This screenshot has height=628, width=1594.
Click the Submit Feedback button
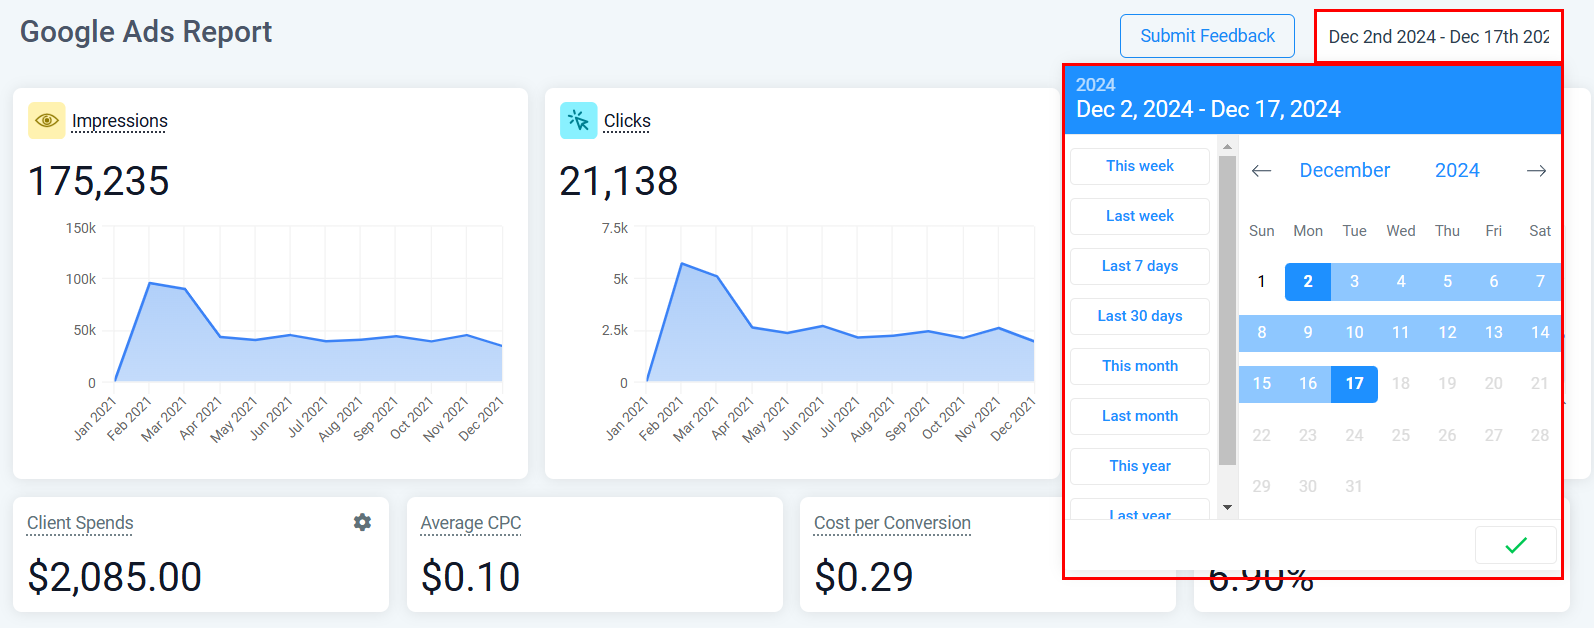click(1207, 36)
